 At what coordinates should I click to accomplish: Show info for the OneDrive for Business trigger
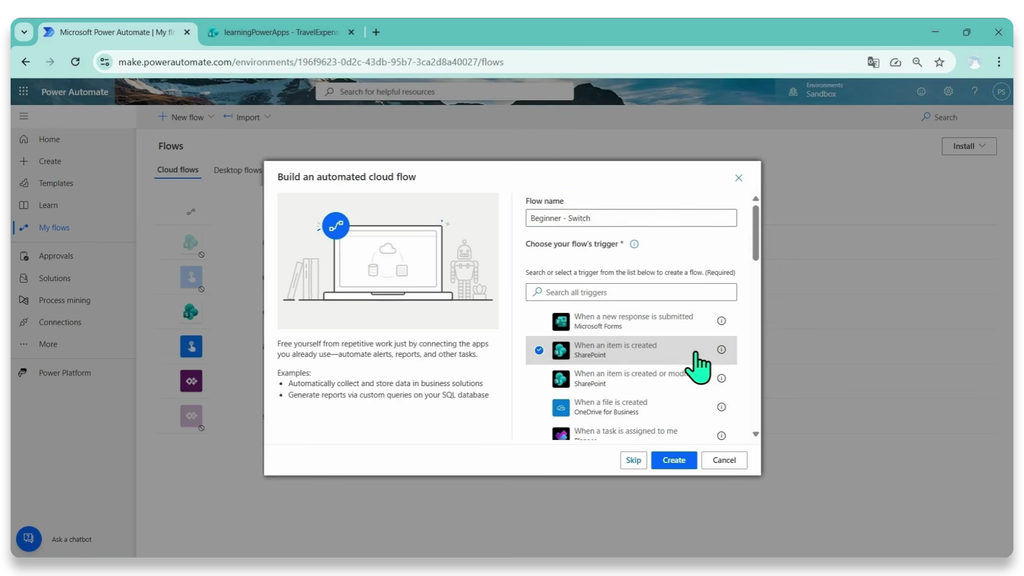point(722,407)
